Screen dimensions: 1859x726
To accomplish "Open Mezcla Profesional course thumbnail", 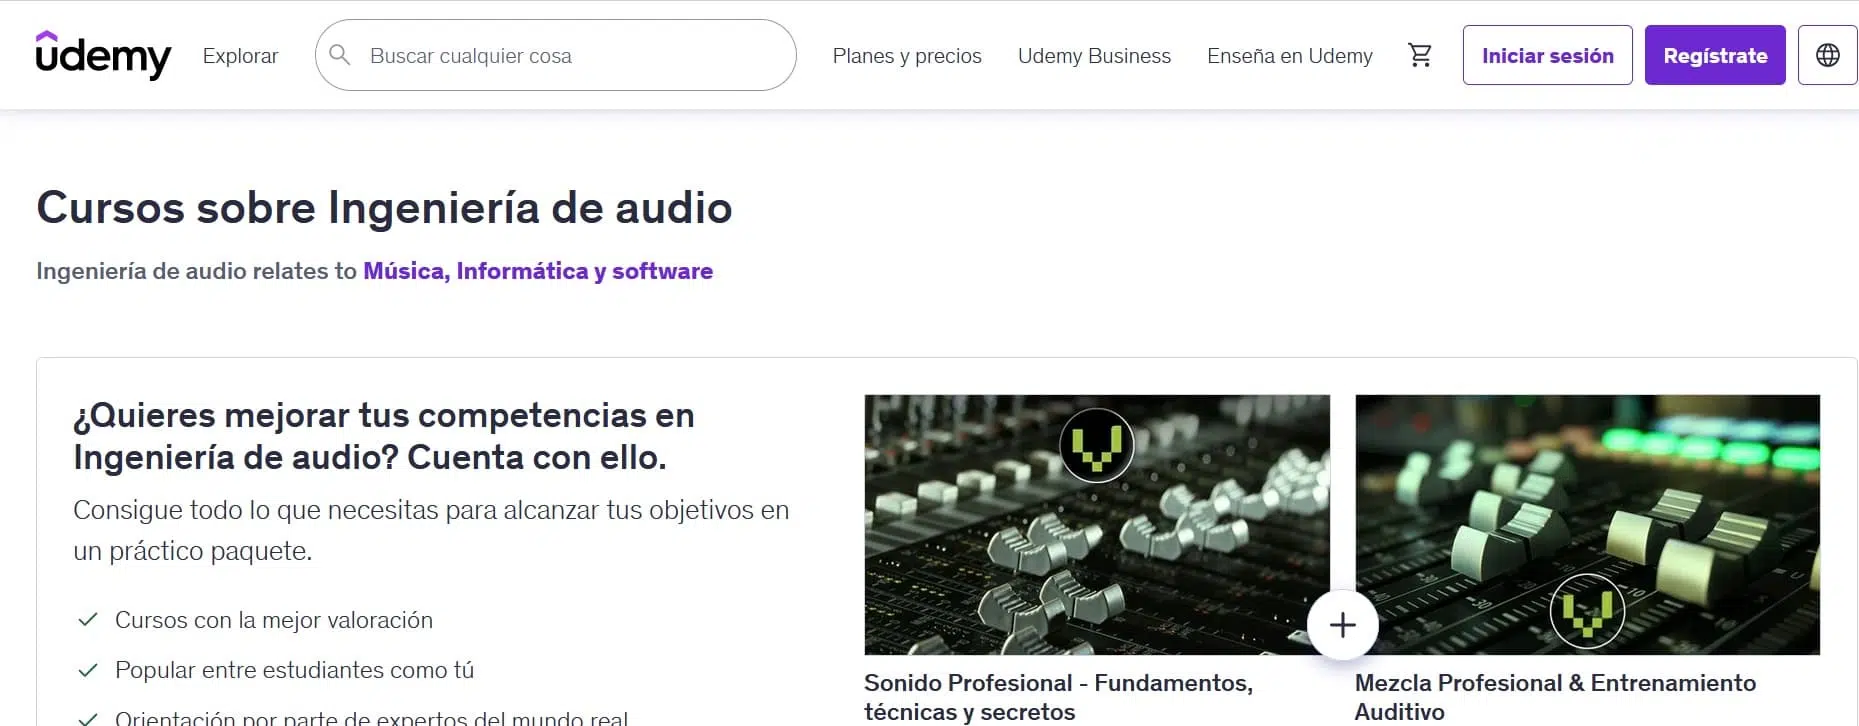I will click(x=1587, y=525).
